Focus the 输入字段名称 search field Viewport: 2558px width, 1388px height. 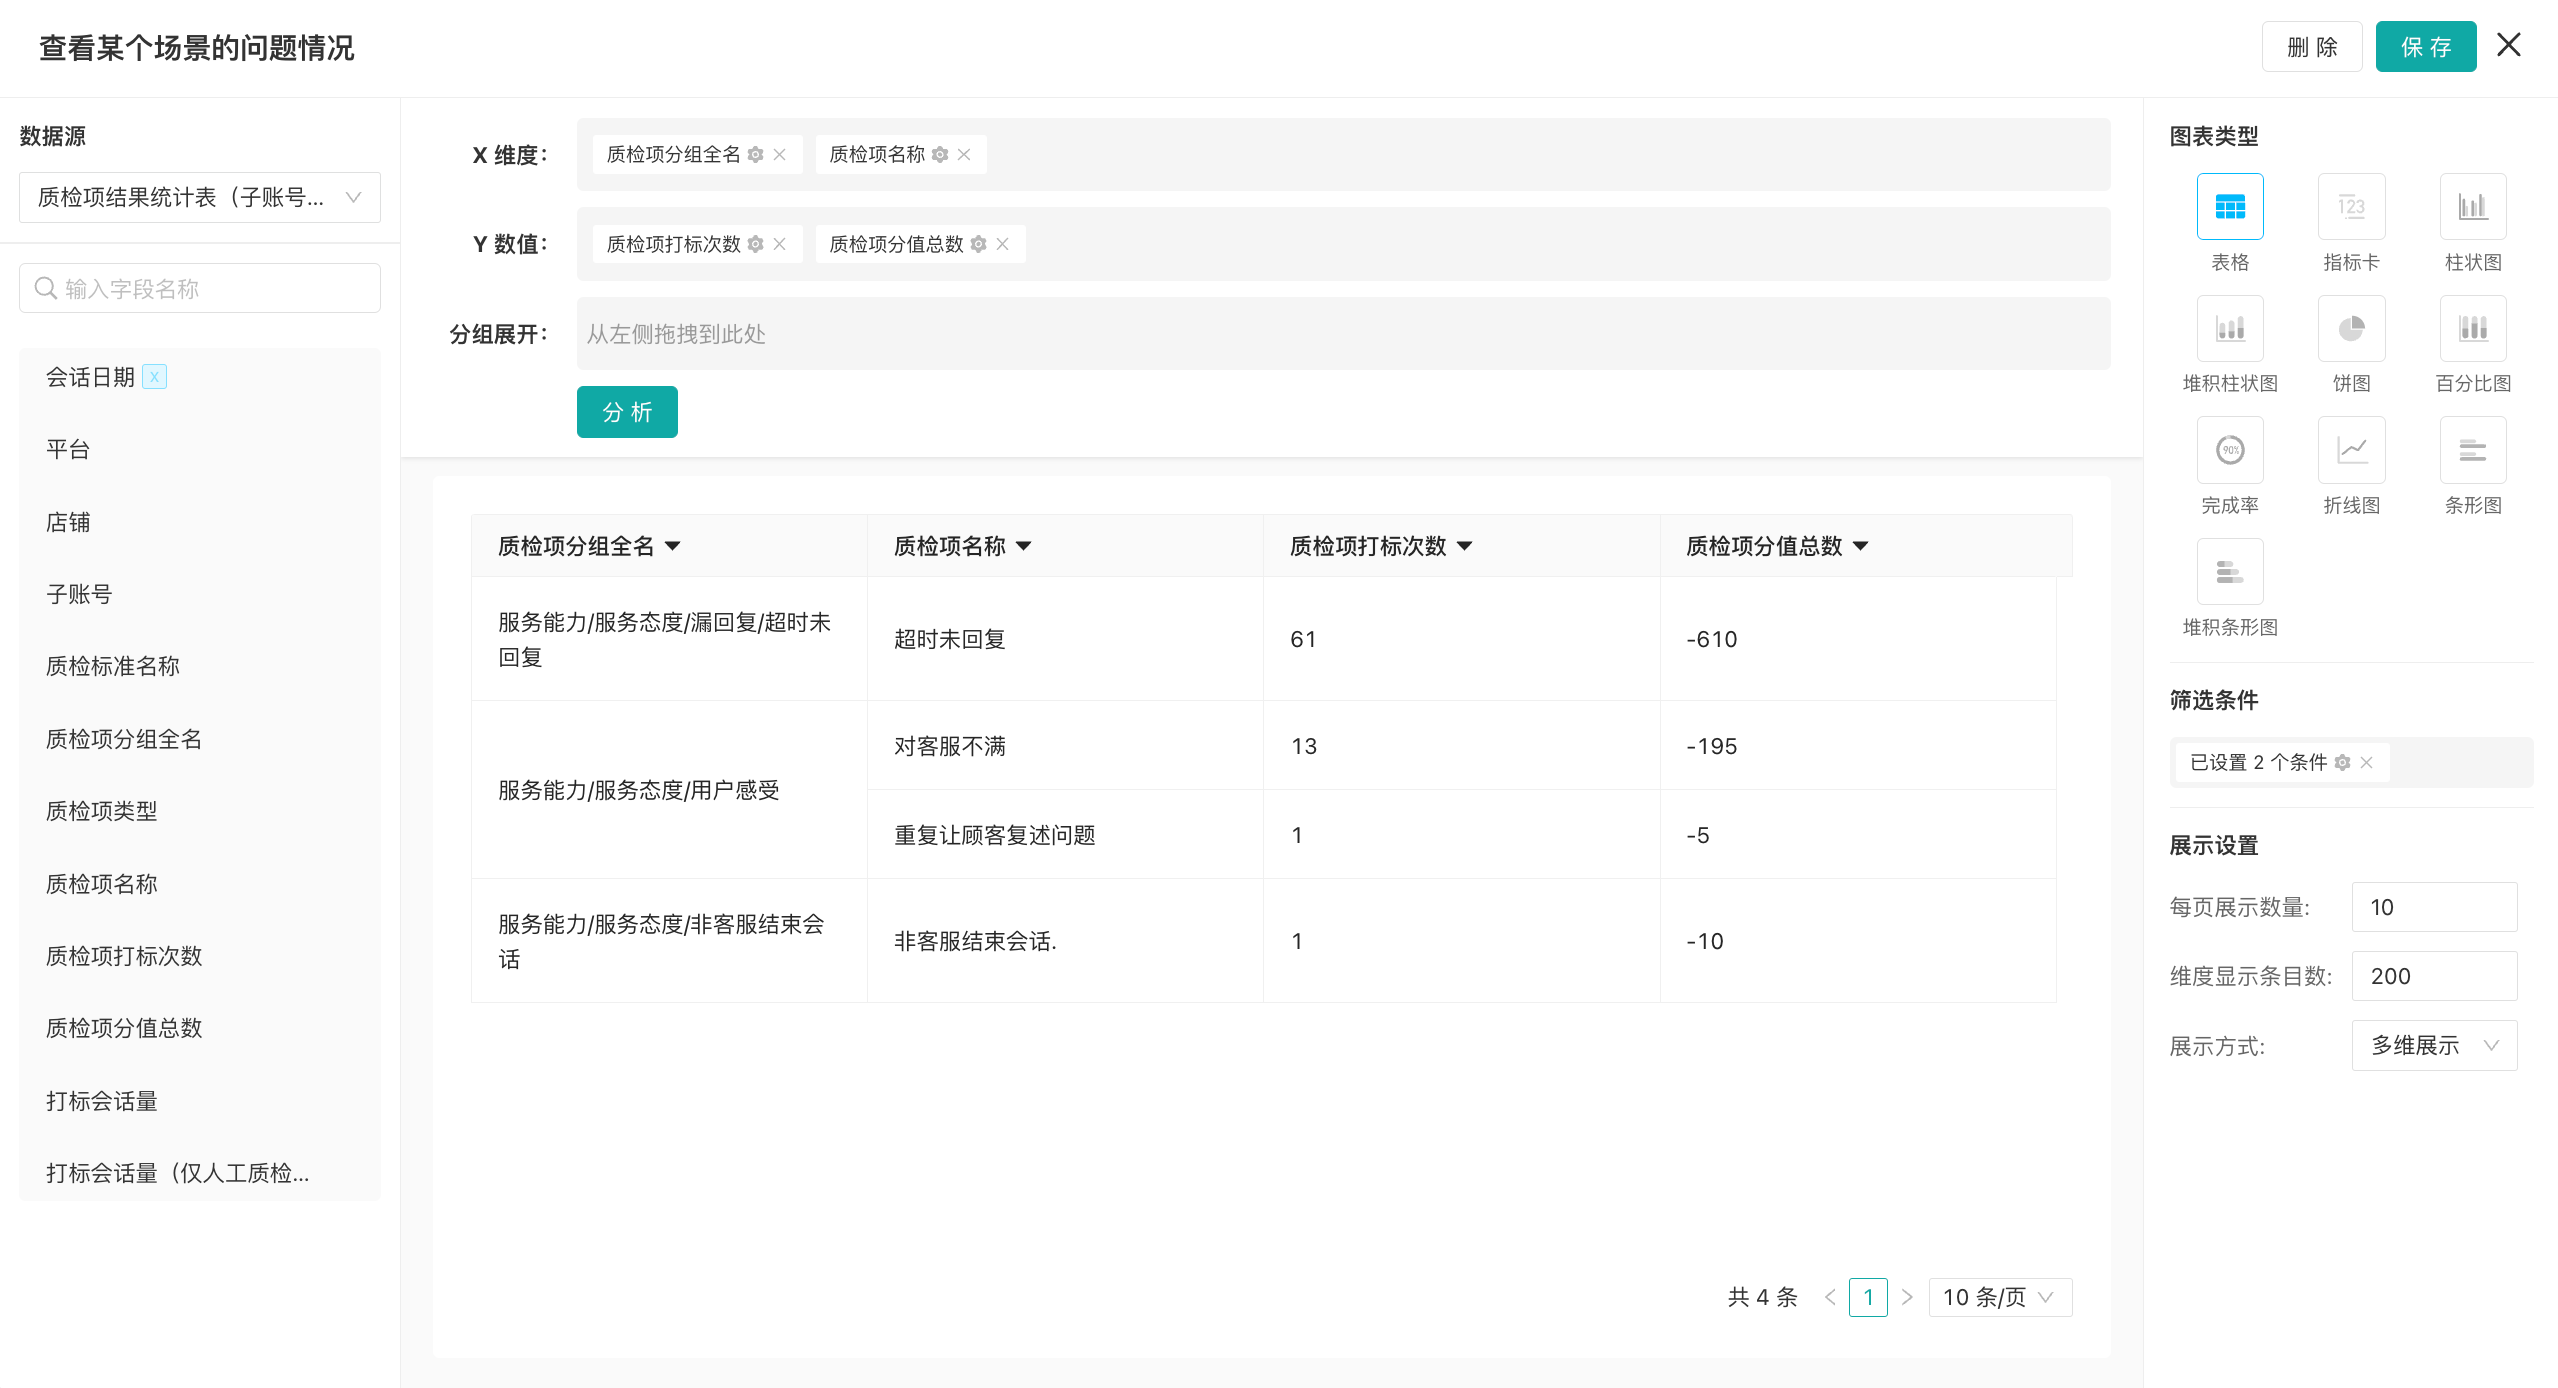200,289
